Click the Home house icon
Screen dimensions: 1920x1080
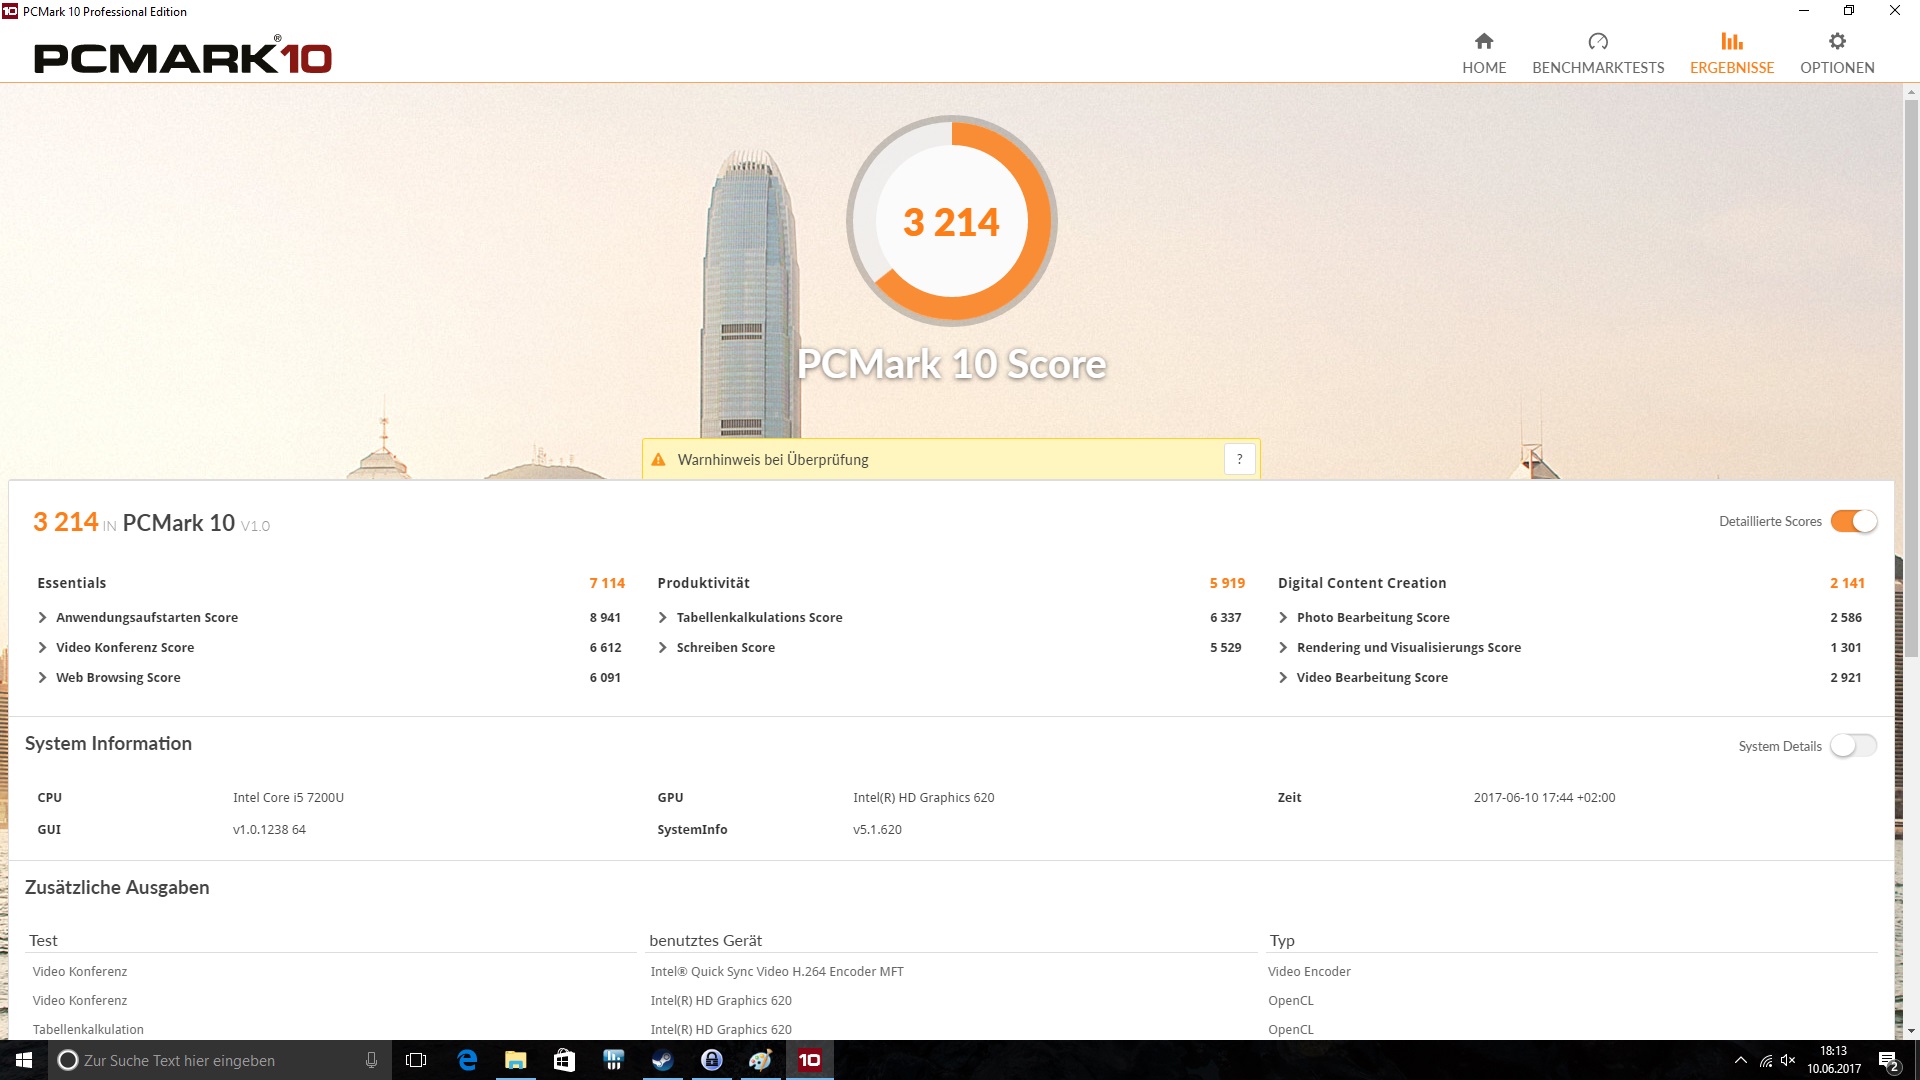tap(1484, 41)
